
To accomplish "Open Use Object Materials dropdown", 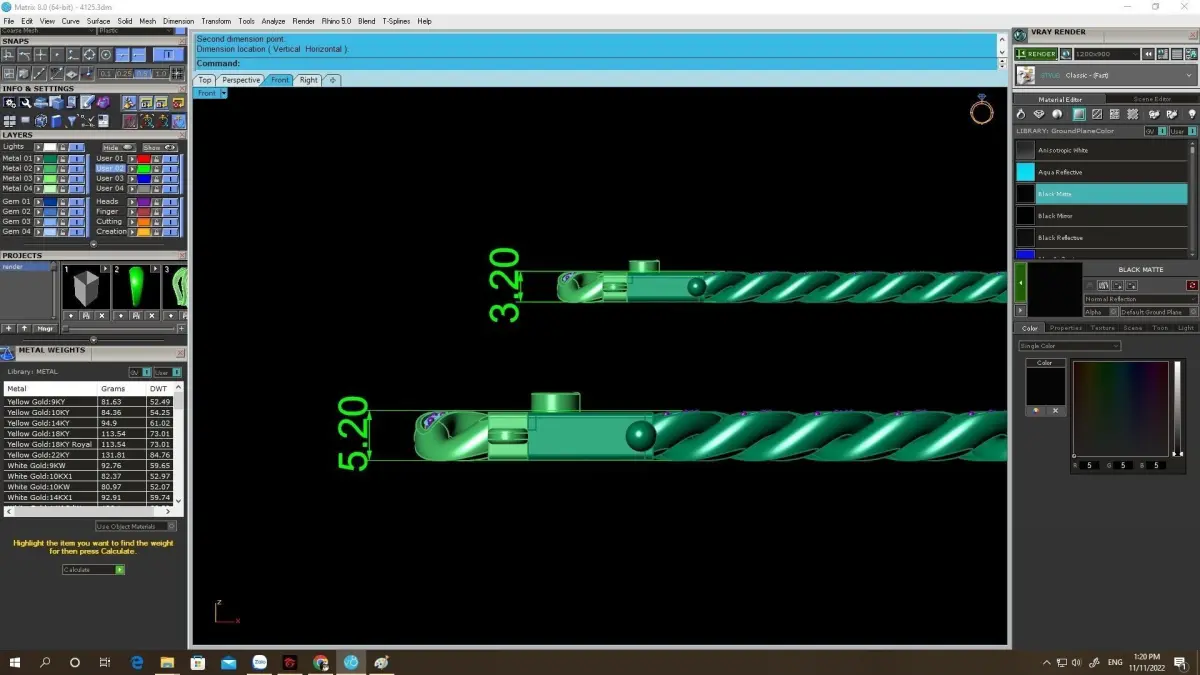I will [x=136, y=526].
